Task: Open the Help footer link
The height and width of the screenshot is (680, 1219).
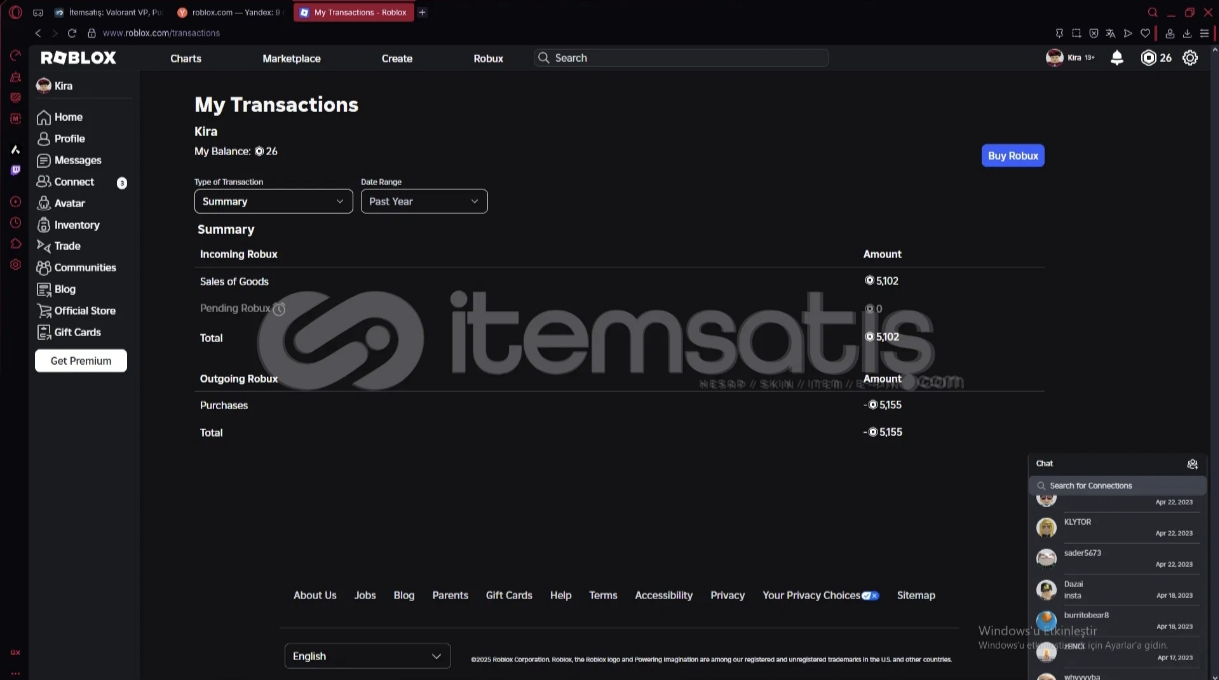Action: [561, 595]
